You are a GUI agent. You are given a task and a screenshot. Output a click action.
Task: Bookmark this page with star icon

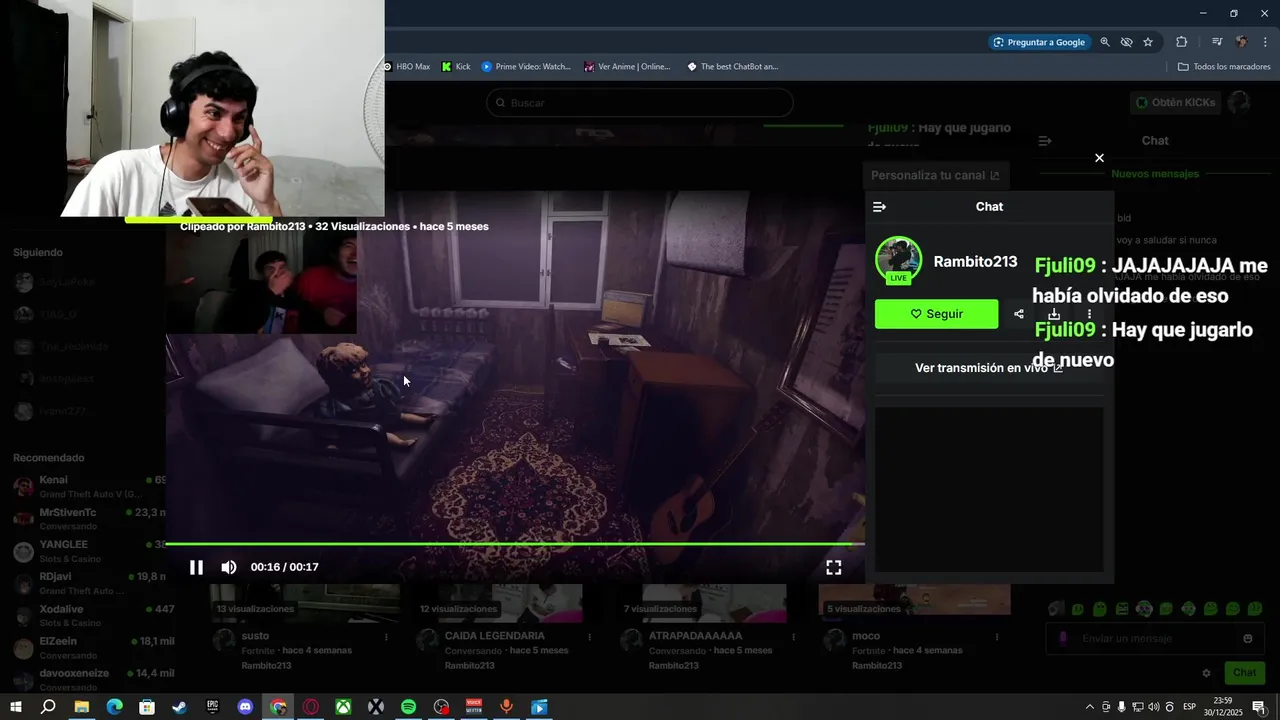[x=1148, y=42]
